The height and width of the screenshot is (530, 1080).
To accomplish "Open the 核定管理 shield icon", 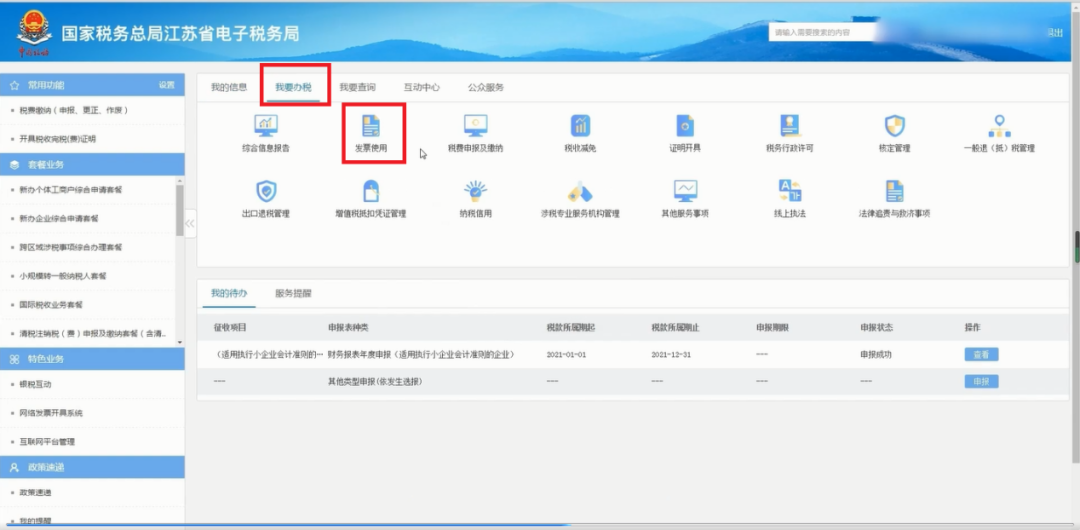I will click(894, 125).
